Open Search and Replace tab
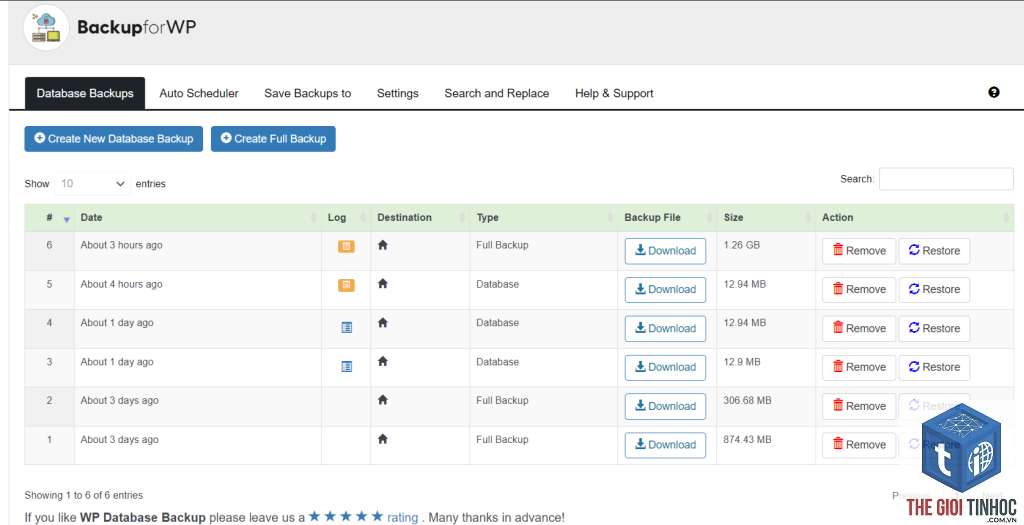Viewport: 1024px width, 525px height. (x=496, y=93)
